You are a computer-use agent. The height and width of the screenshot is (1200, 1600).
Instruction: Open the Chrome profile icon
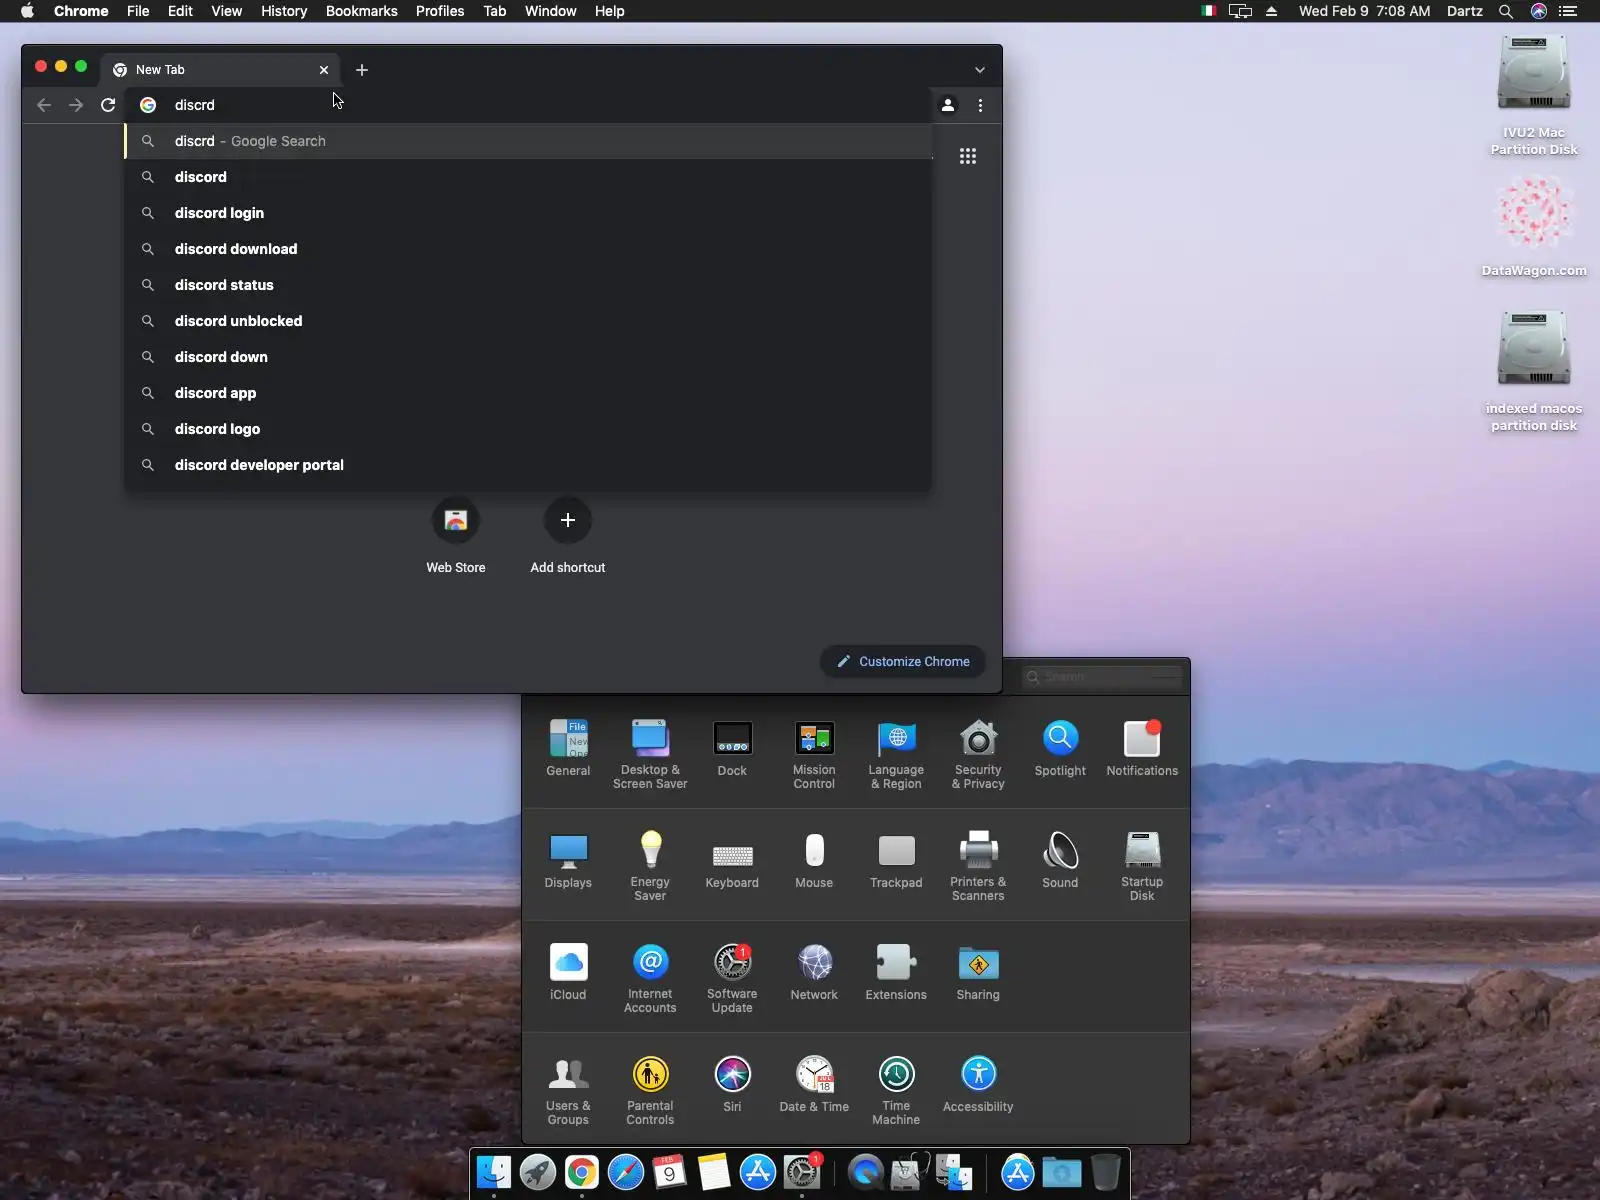[948, 105]
